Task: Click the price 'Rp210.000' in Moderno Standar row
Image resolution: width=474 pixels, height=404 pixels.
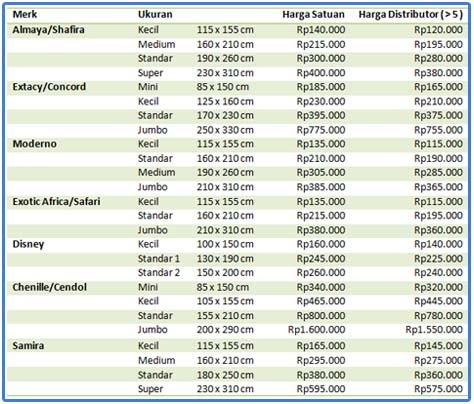Action: point(321,158)
